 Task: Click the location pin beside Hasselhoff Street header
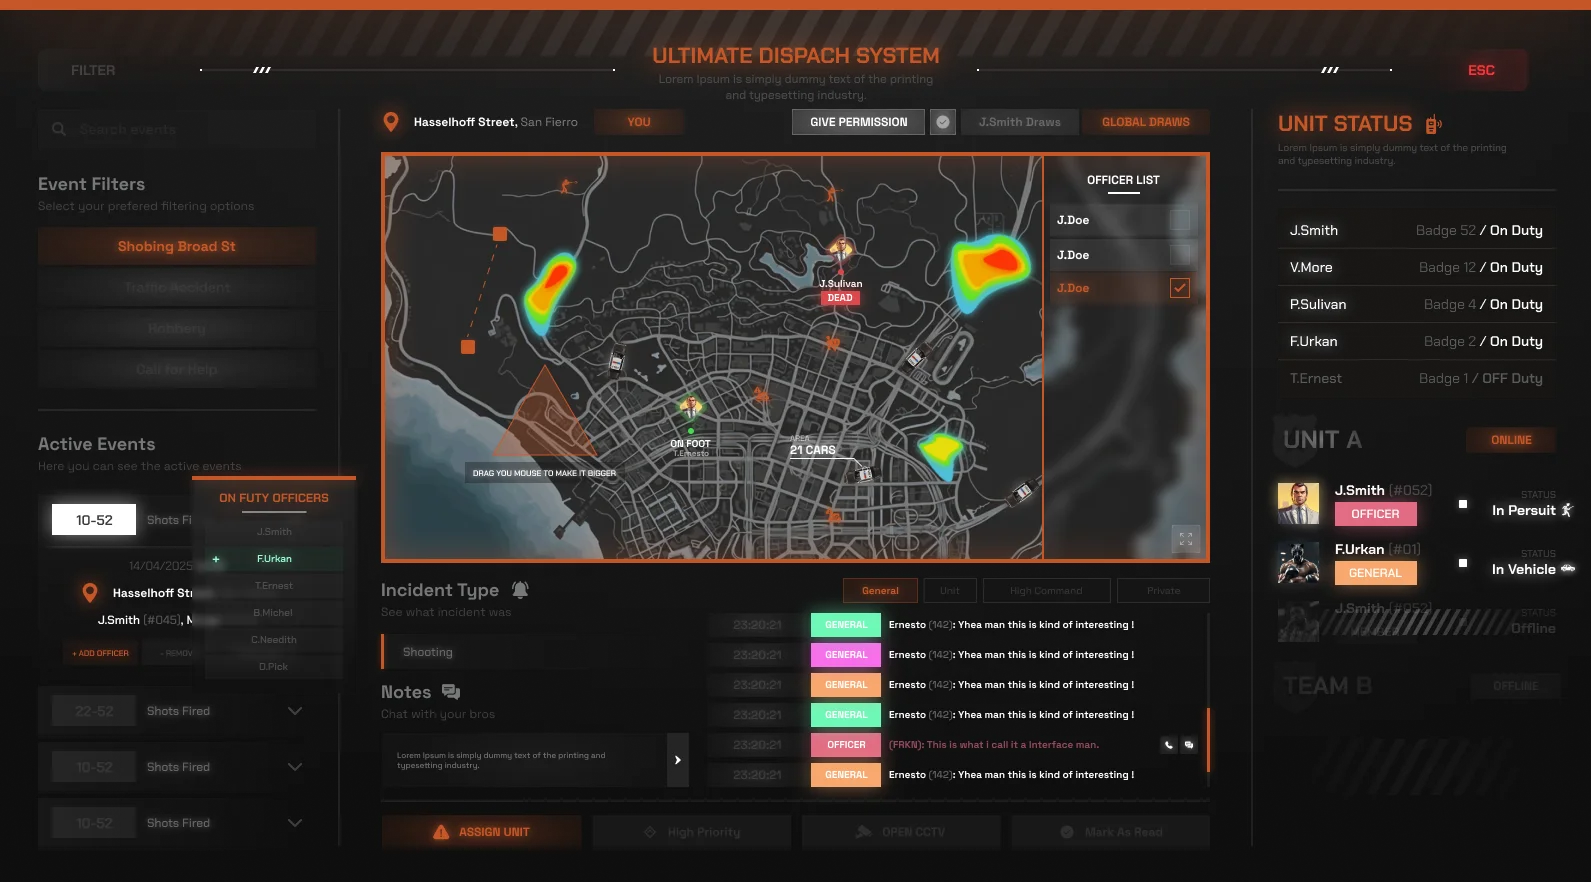tap(391, 122)
